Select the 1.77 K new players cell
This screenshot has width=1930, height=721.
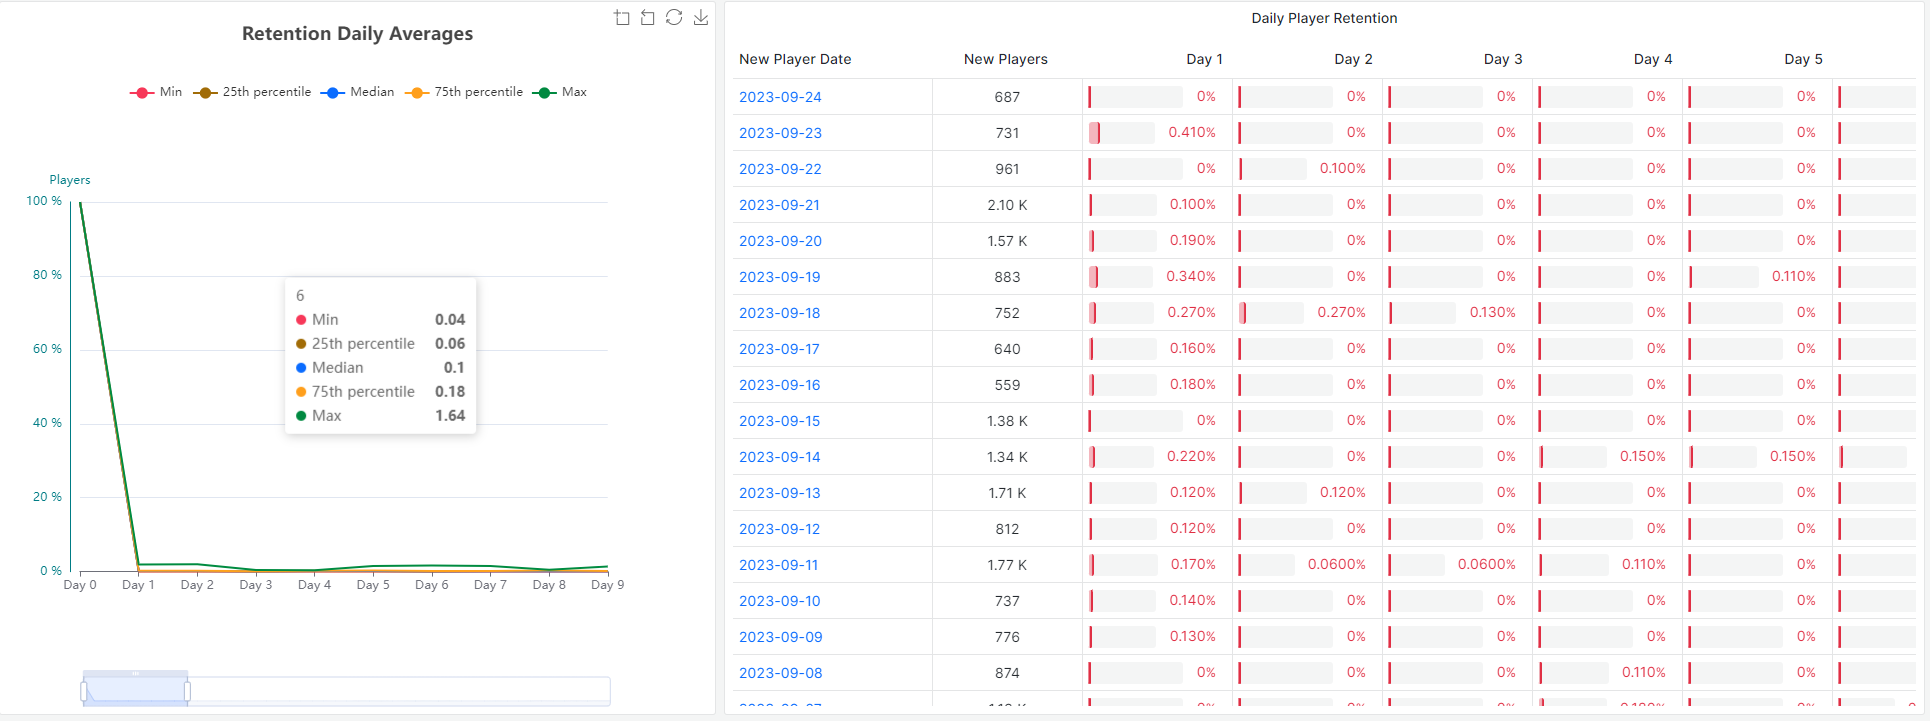(x=1007, y=565)
